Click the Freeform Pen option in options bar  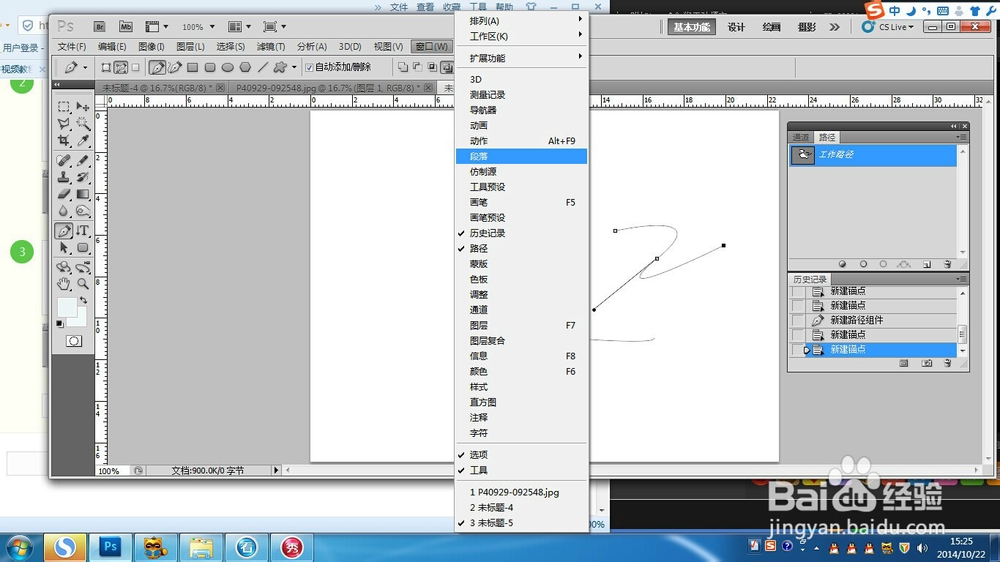pos(175,67)
